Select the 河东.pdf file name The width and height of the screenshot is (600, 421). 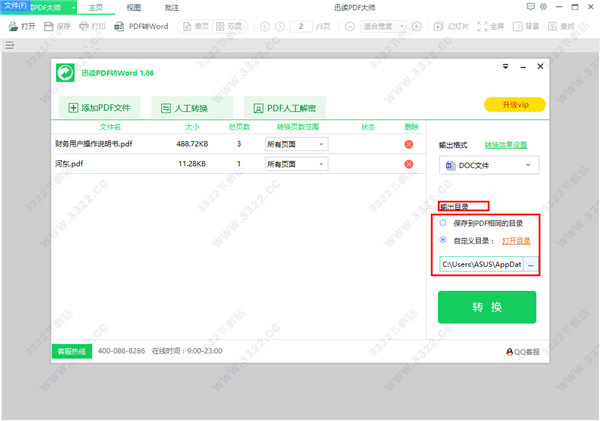click(x=69, y=164)
